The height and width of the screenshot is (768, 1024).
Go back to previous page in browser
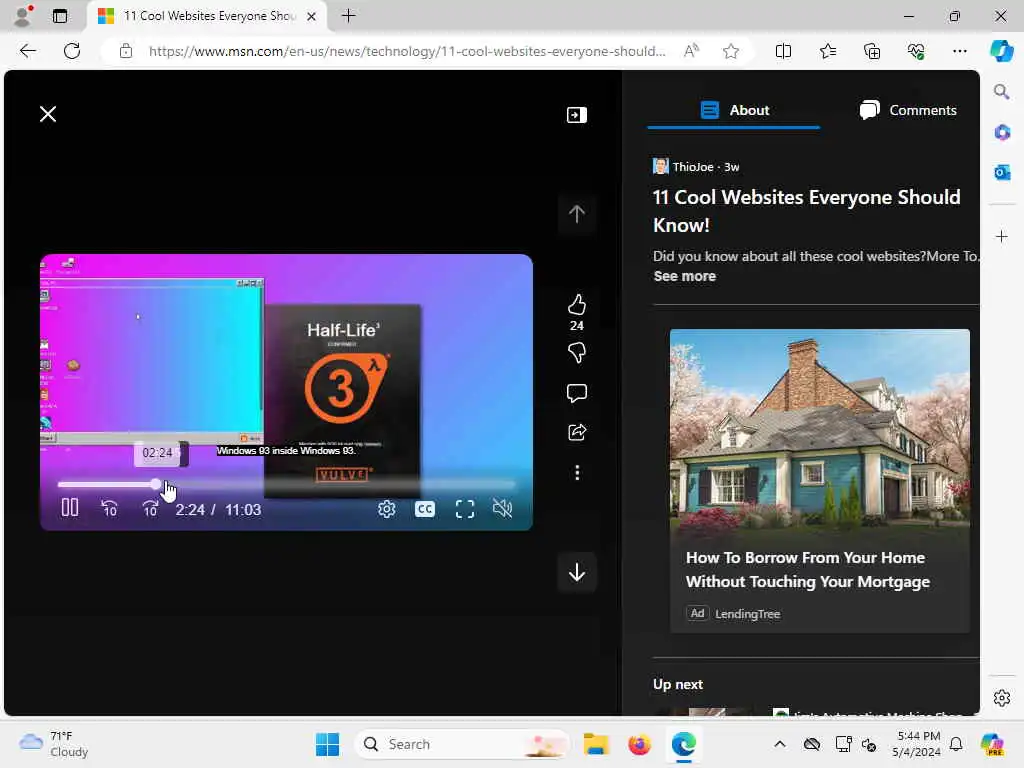(28, 51)
